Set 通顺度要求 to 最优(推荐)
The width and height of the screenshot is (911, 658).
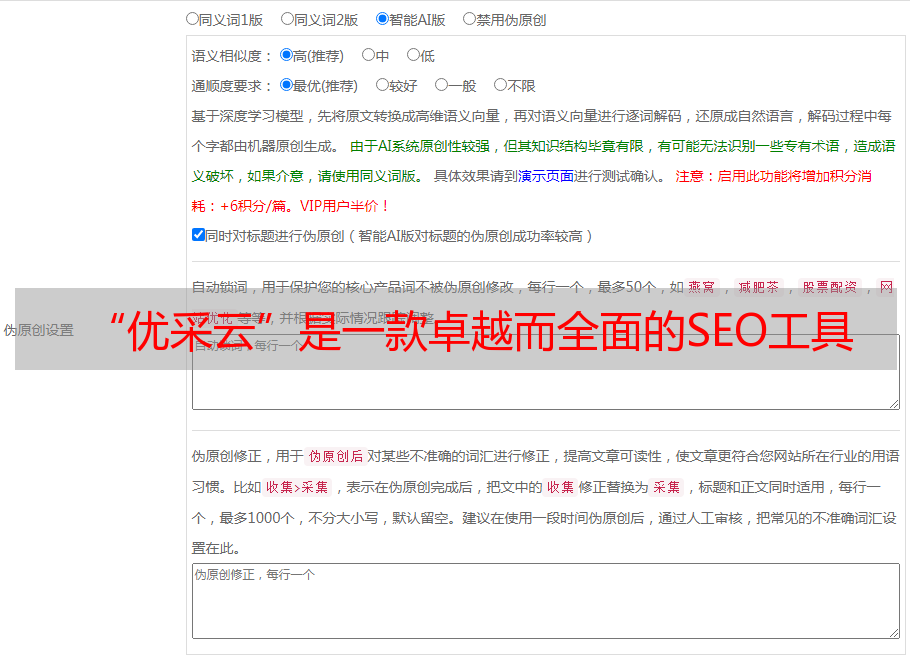pos(286,85)
